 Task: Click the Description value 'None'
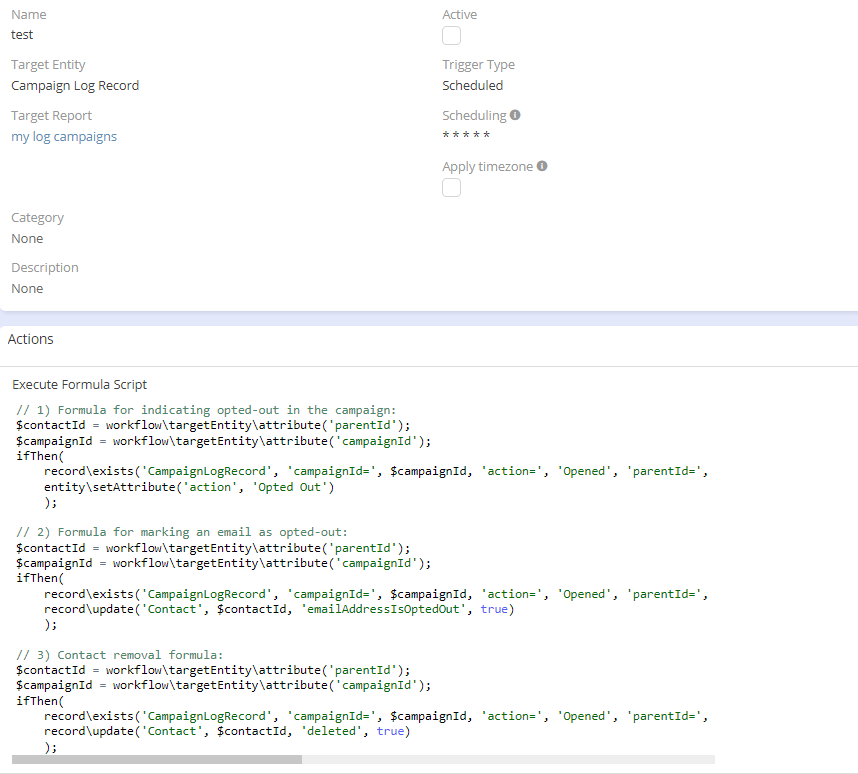point(27,289)
